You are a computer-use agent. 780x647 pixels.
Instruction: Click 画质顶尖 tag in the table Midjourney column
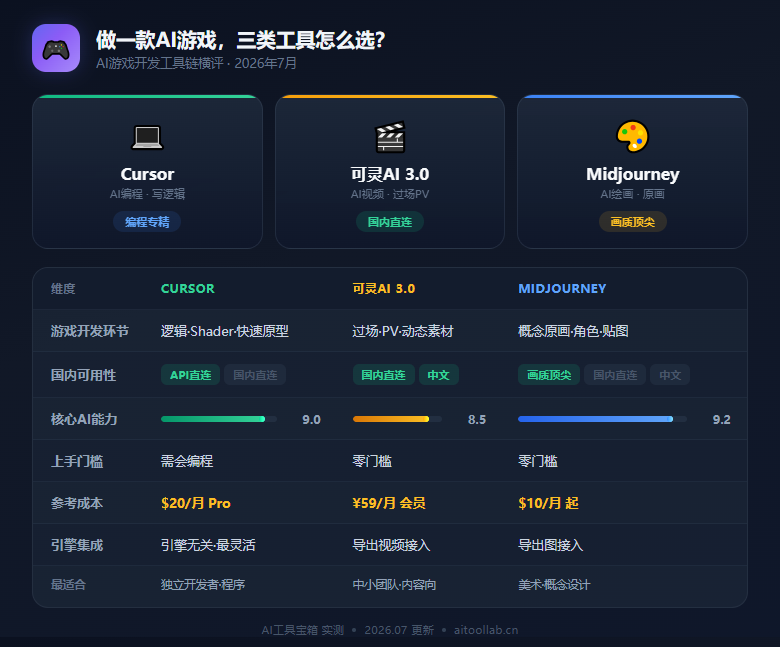[549, 375]
